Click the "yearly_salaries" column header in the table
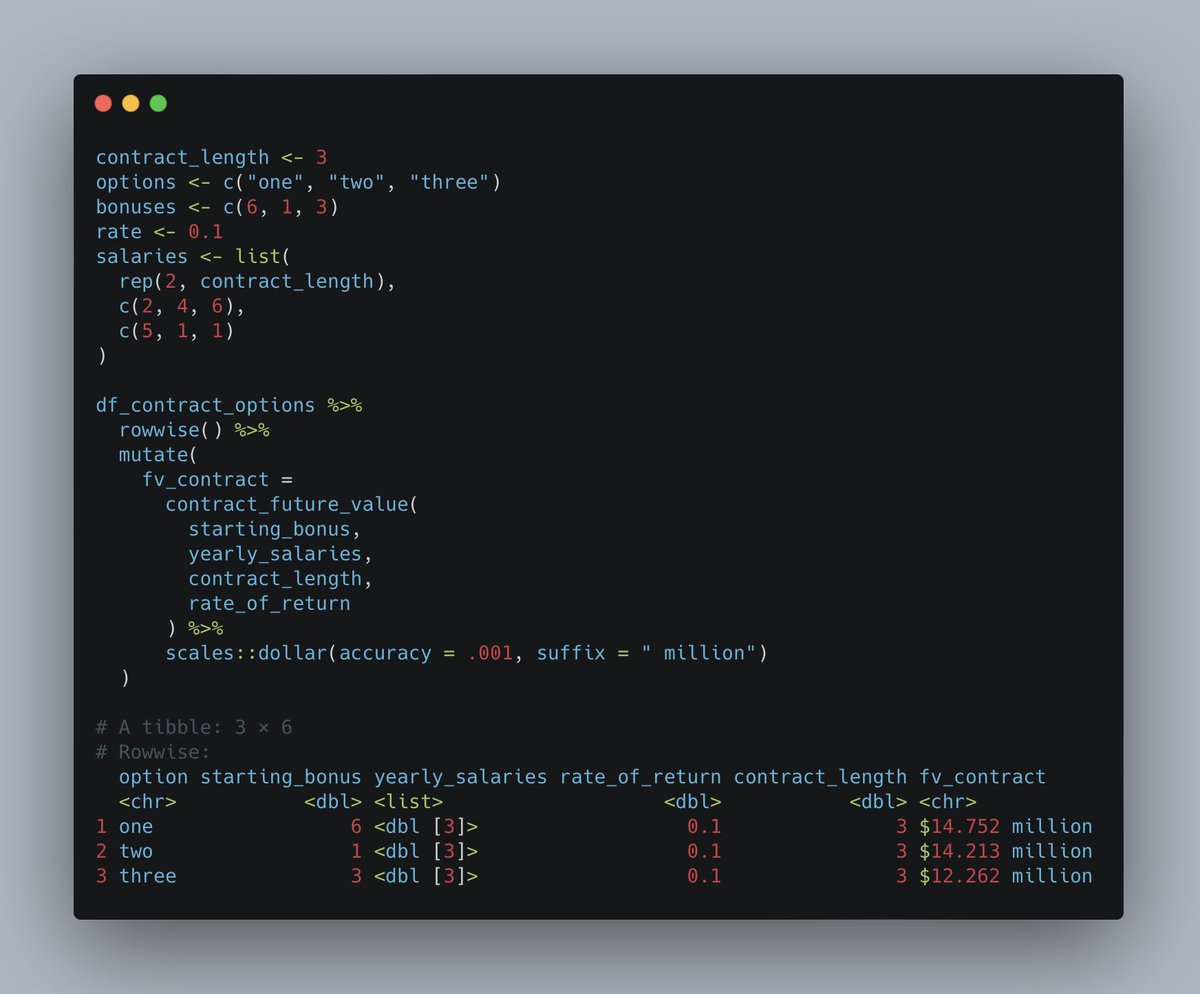This screenshot has height=994, width=1200. [461, 777]
